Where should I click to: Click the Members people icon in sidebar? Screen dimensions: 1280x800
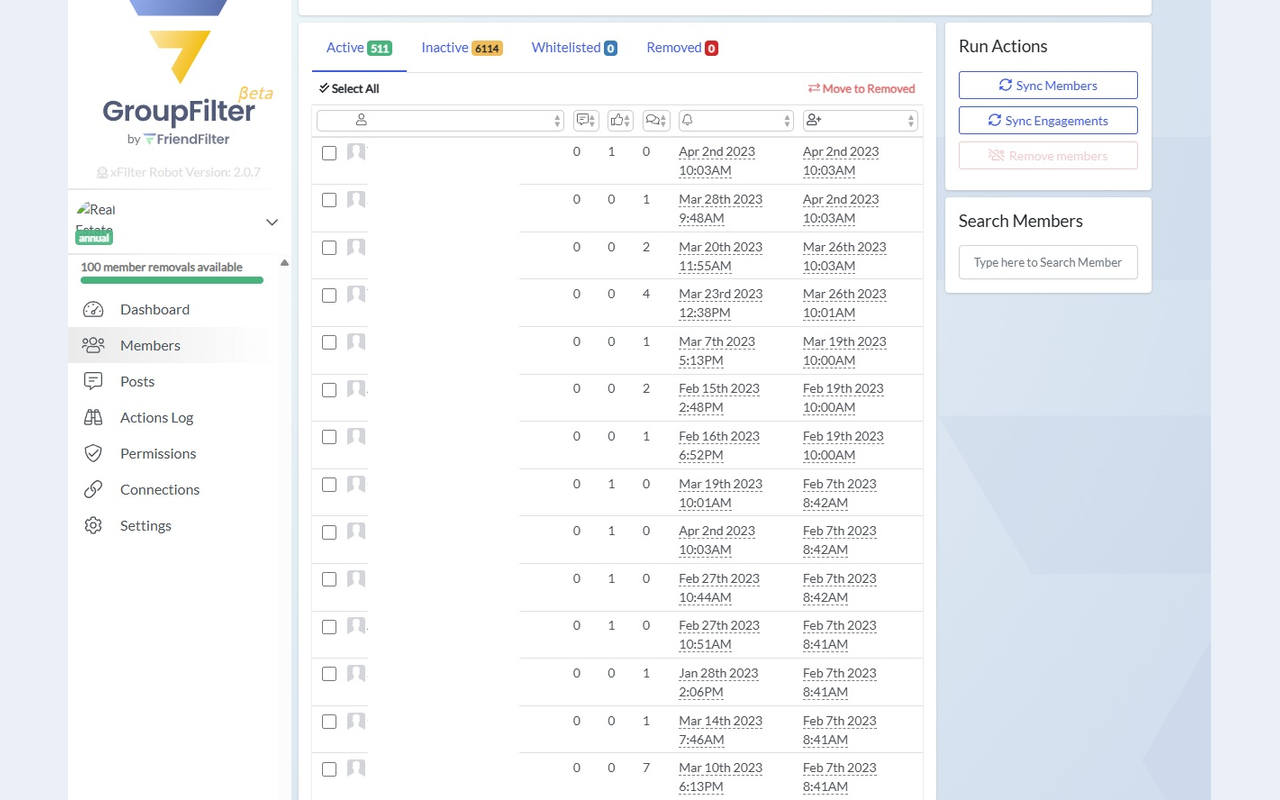tap(93, 345)
